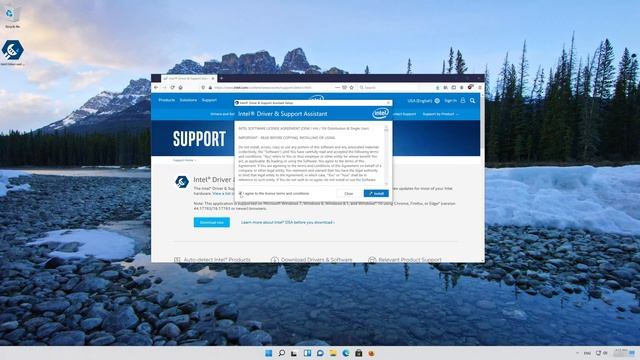Click the user account icon near Sign In
The width and height of the screenshot is (640, 360).
coord(462,100)
